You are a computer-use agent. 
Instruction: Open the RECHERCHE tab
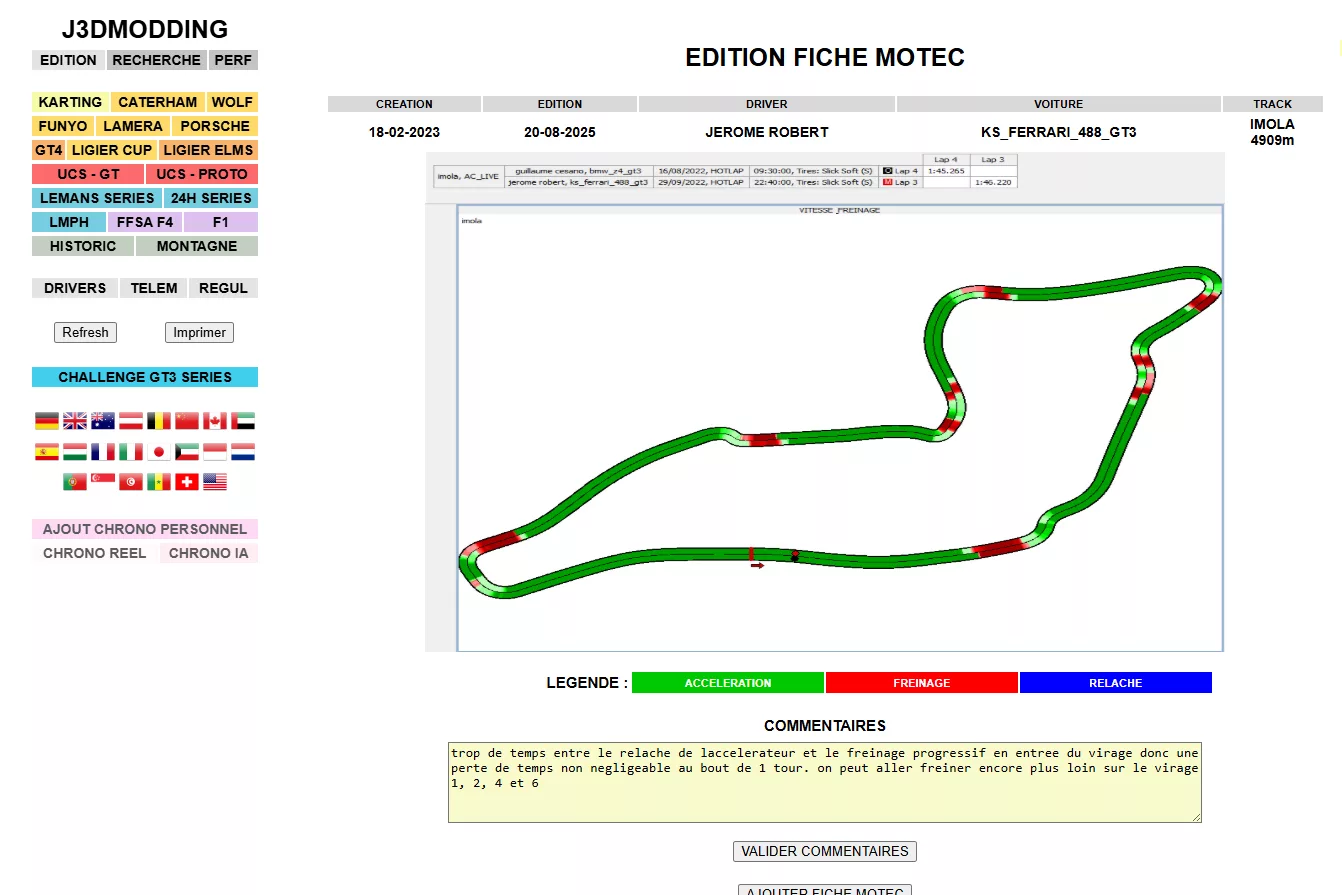click(156, 60)
